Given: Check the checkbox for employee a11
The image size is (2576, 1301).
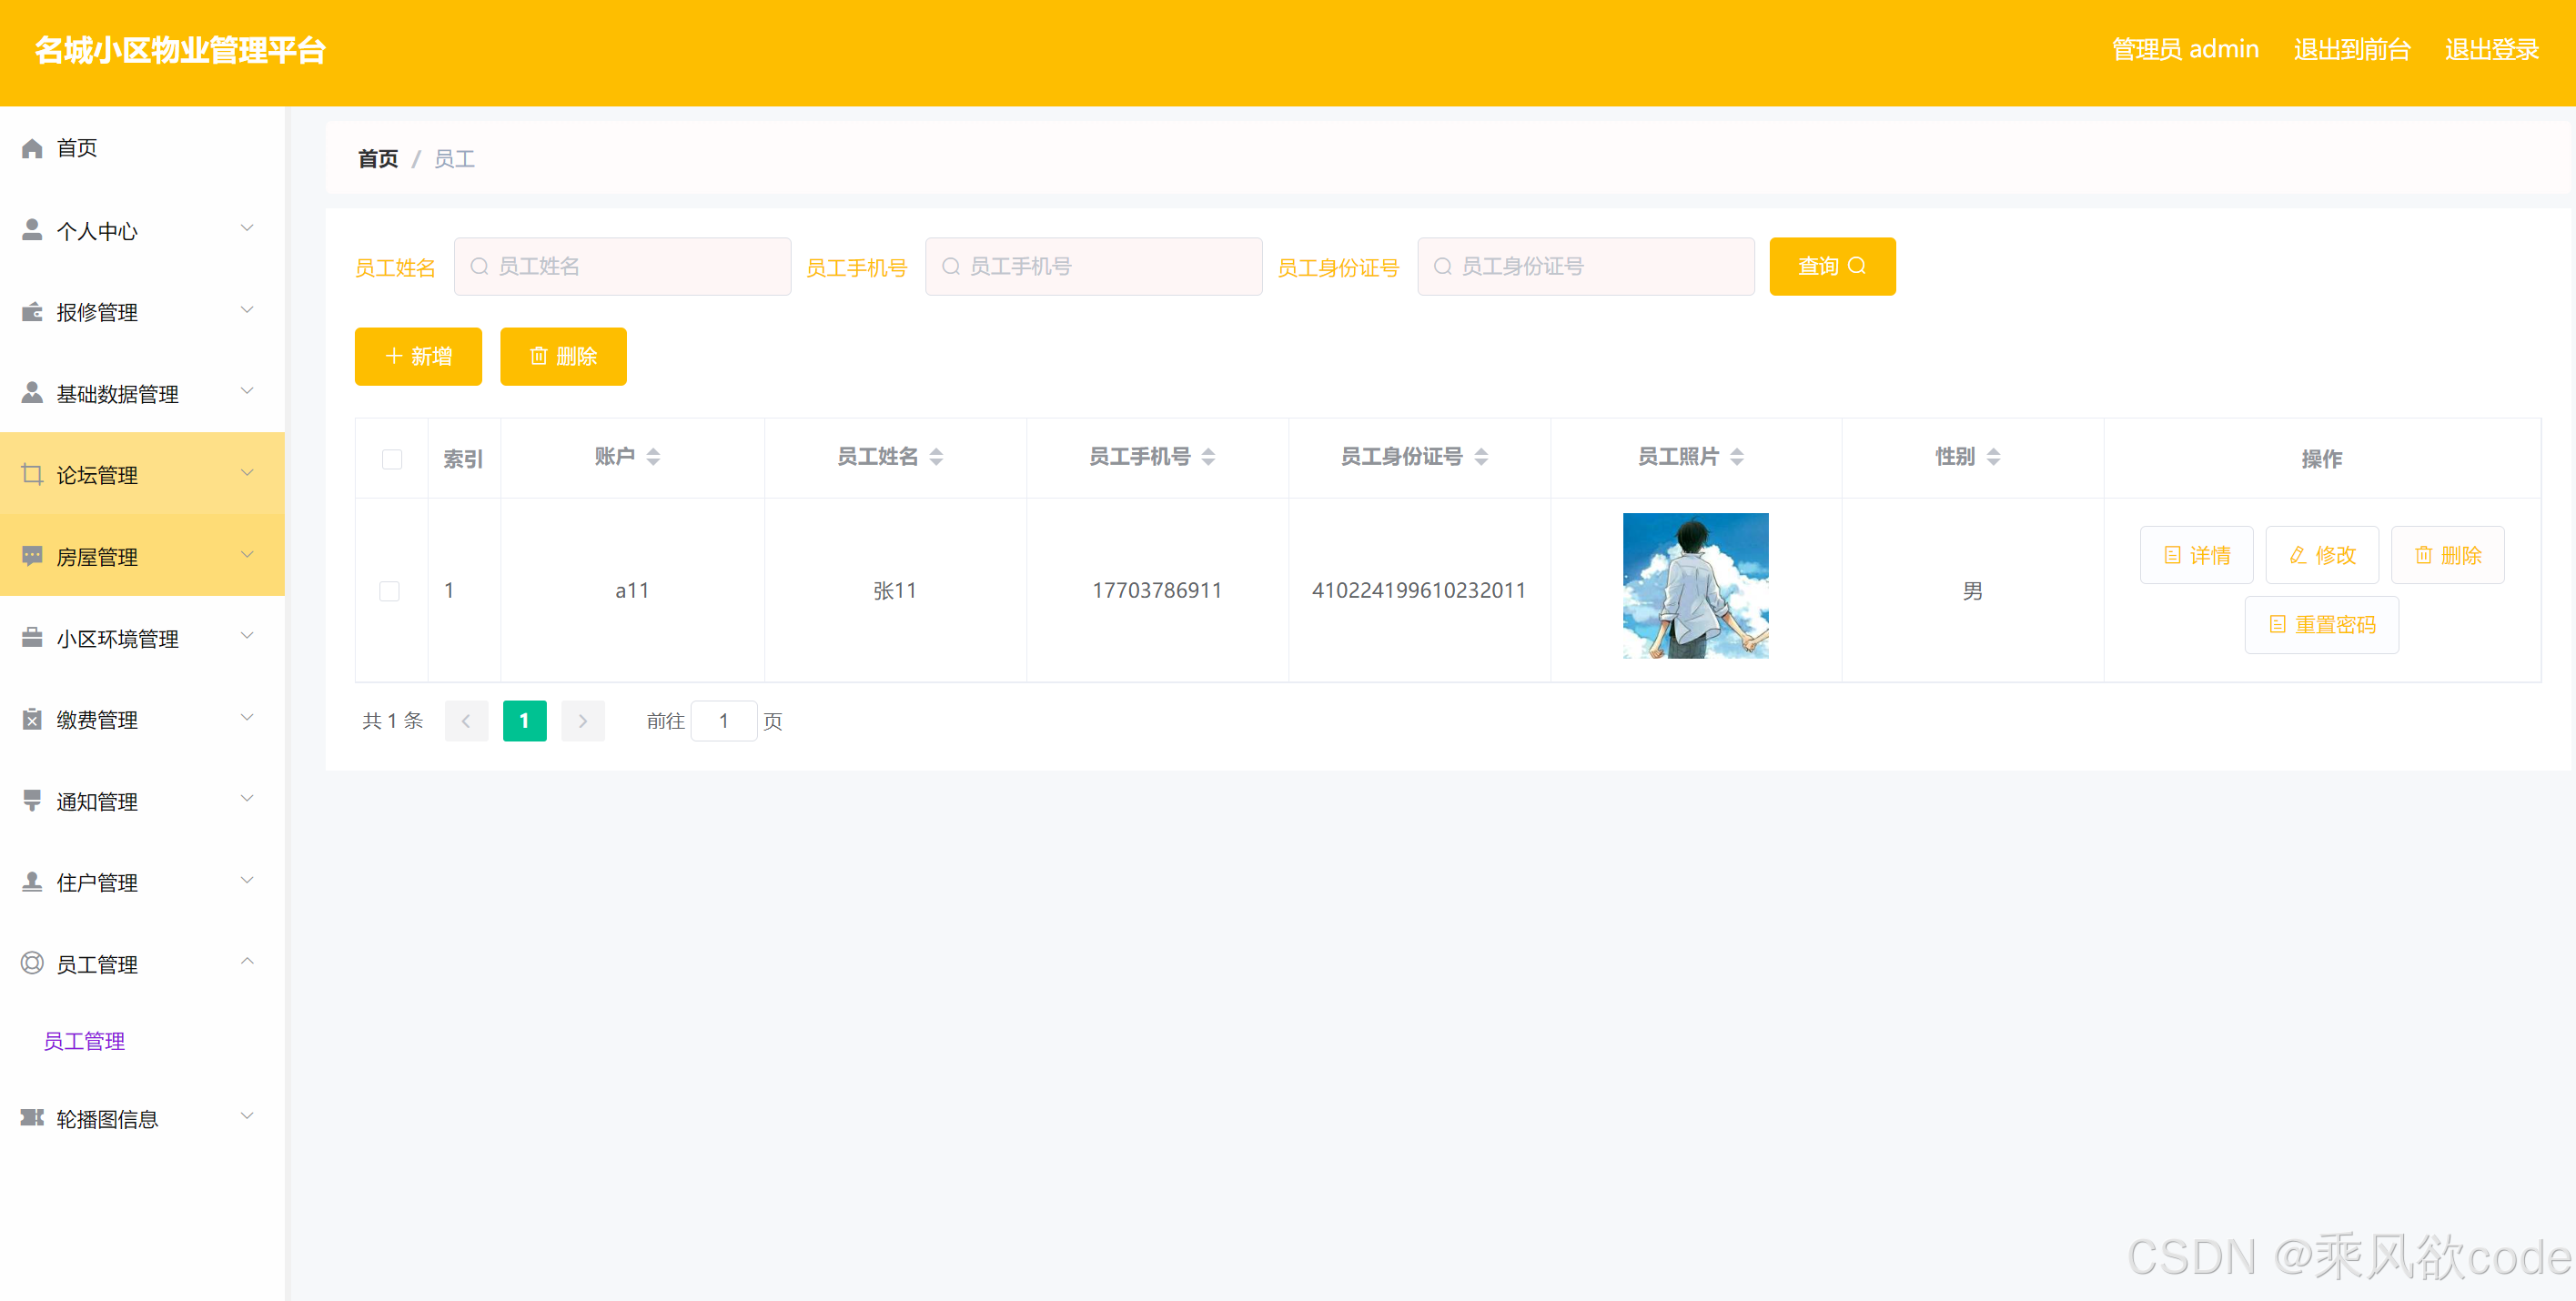Looking at the screenshot, I should click(390, 591).
